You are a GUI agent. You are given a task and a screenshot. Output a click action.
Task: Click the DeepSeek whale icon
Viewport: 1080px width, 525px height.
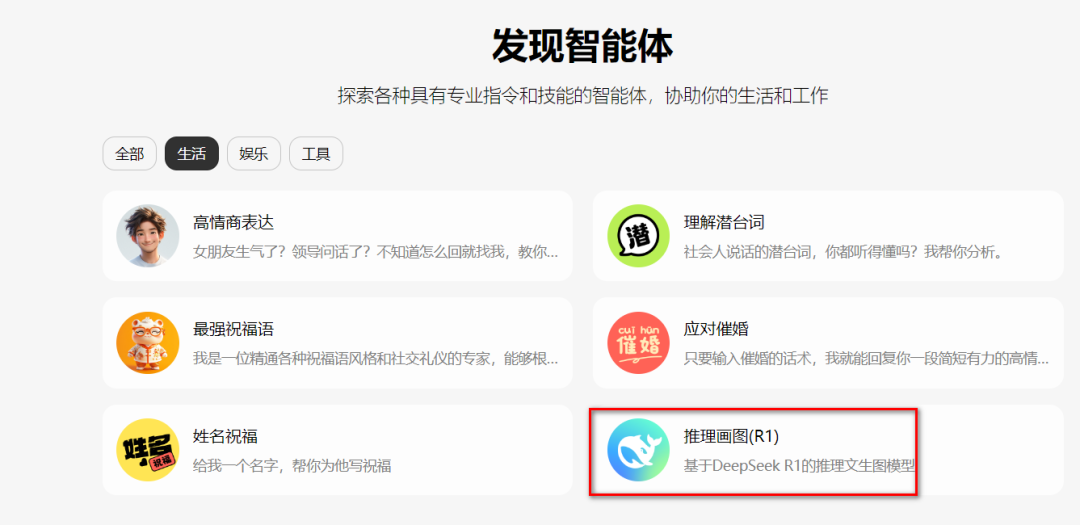[x=638, y=450]
